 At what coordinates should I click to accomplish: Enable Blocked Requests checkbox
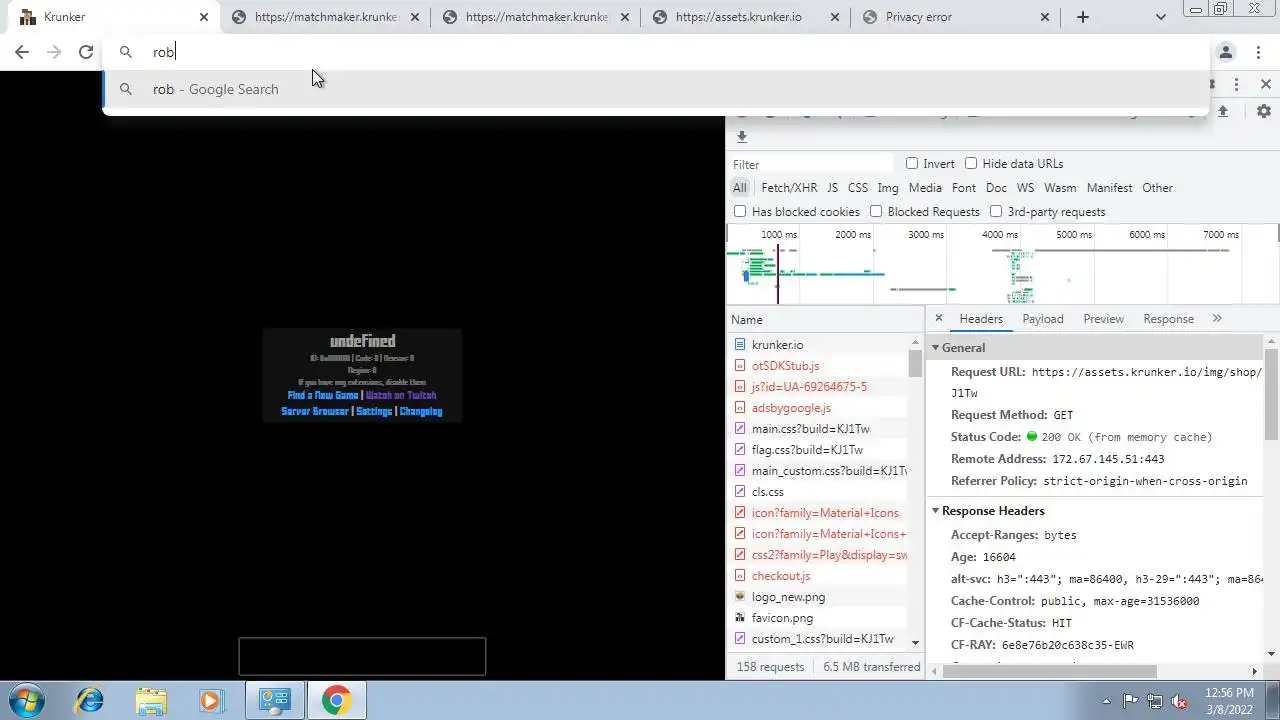pyautogui.click(x=876, y=211)
